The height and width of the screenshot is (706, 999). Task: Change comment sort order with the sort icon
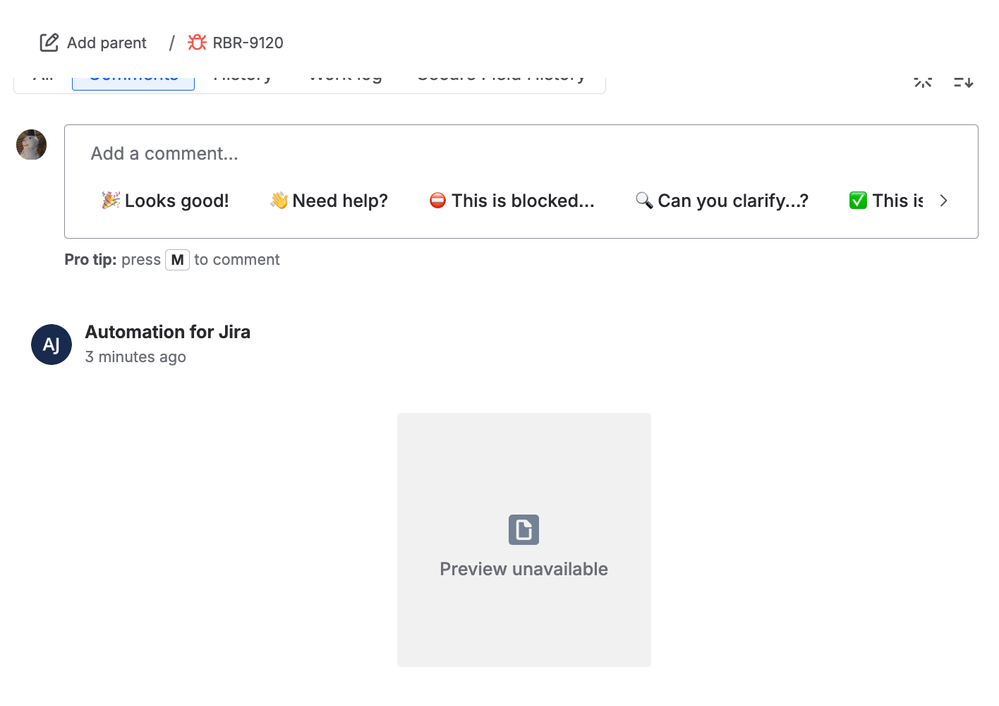[x=961, y=82]
